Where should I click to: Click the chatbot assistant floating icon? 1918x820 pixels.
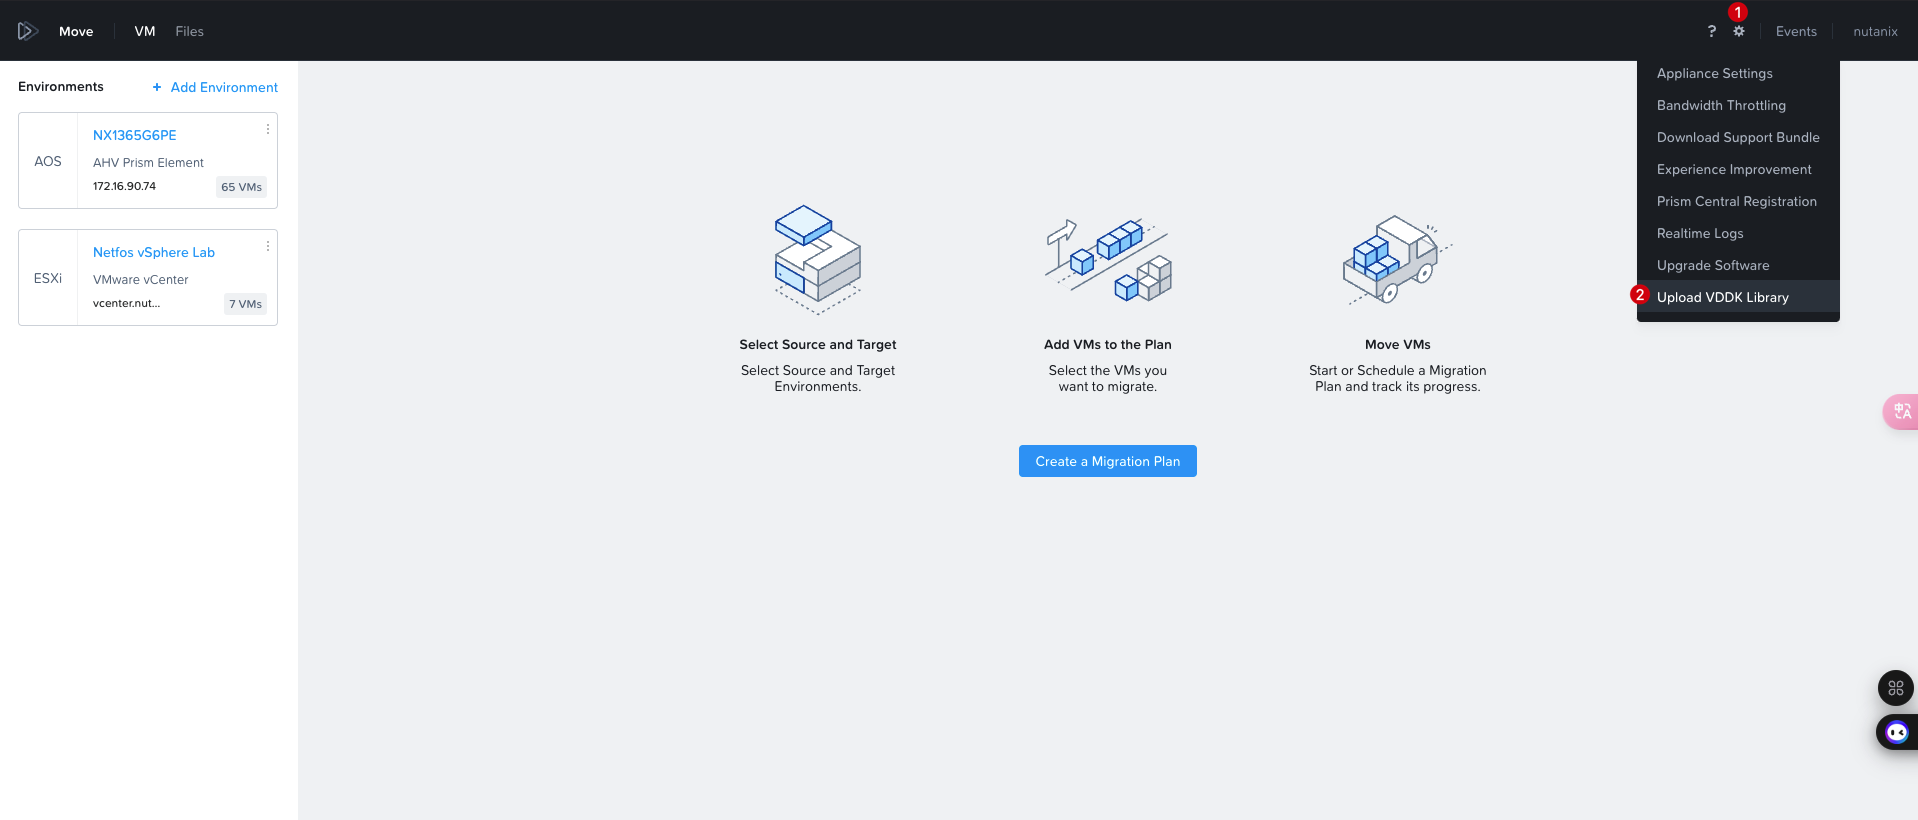coord(1897,732)
